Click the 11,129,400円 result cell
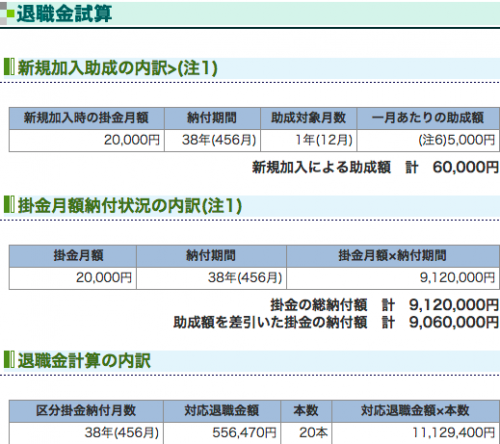Screen dimensions: 500x444 point(415,433)
